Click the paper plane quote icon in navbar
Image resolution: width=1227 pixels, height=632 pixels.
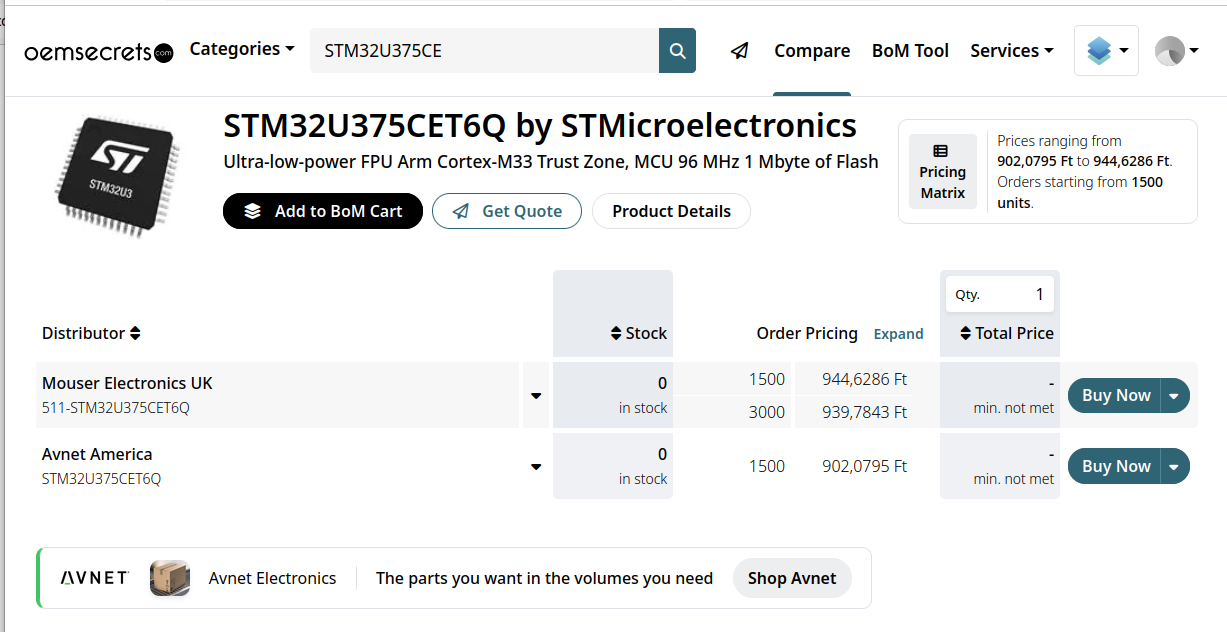pyautogui.click(x=739, y=50)
